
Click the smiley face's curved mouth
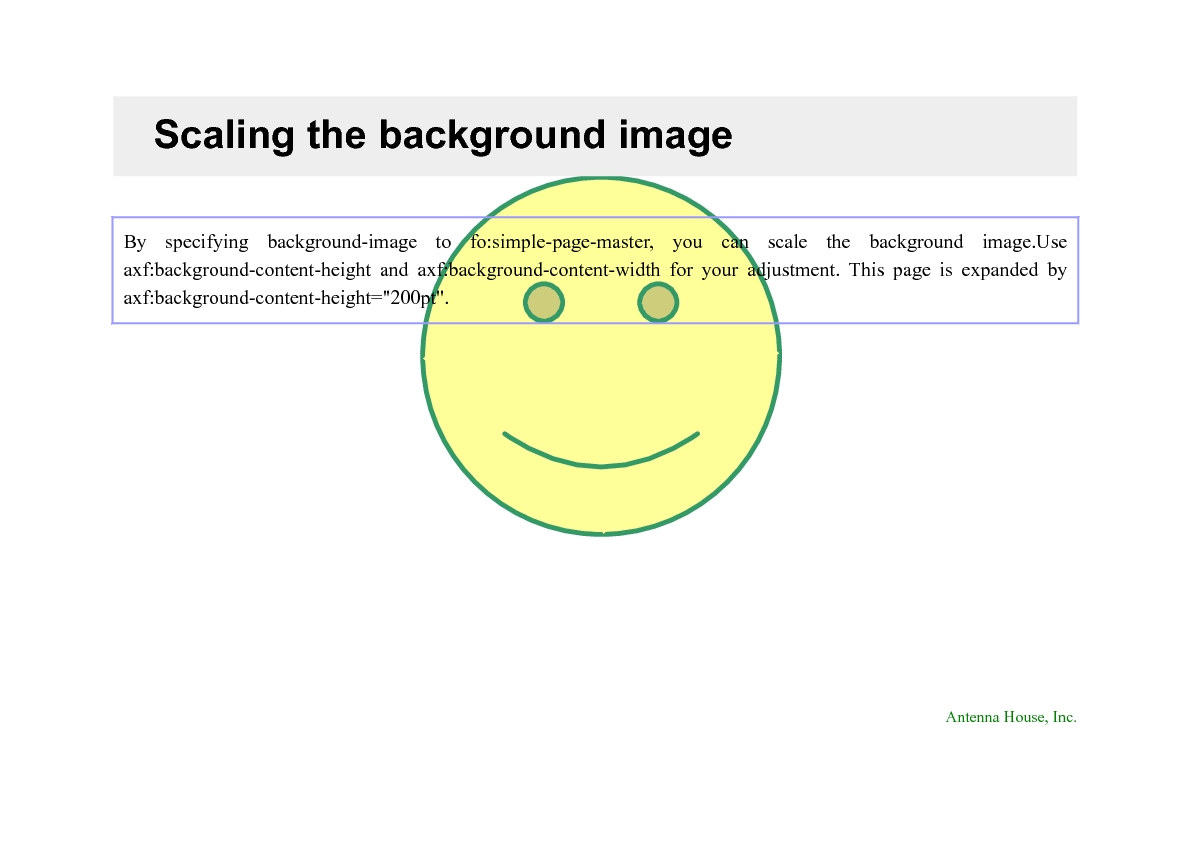[601, 450]
